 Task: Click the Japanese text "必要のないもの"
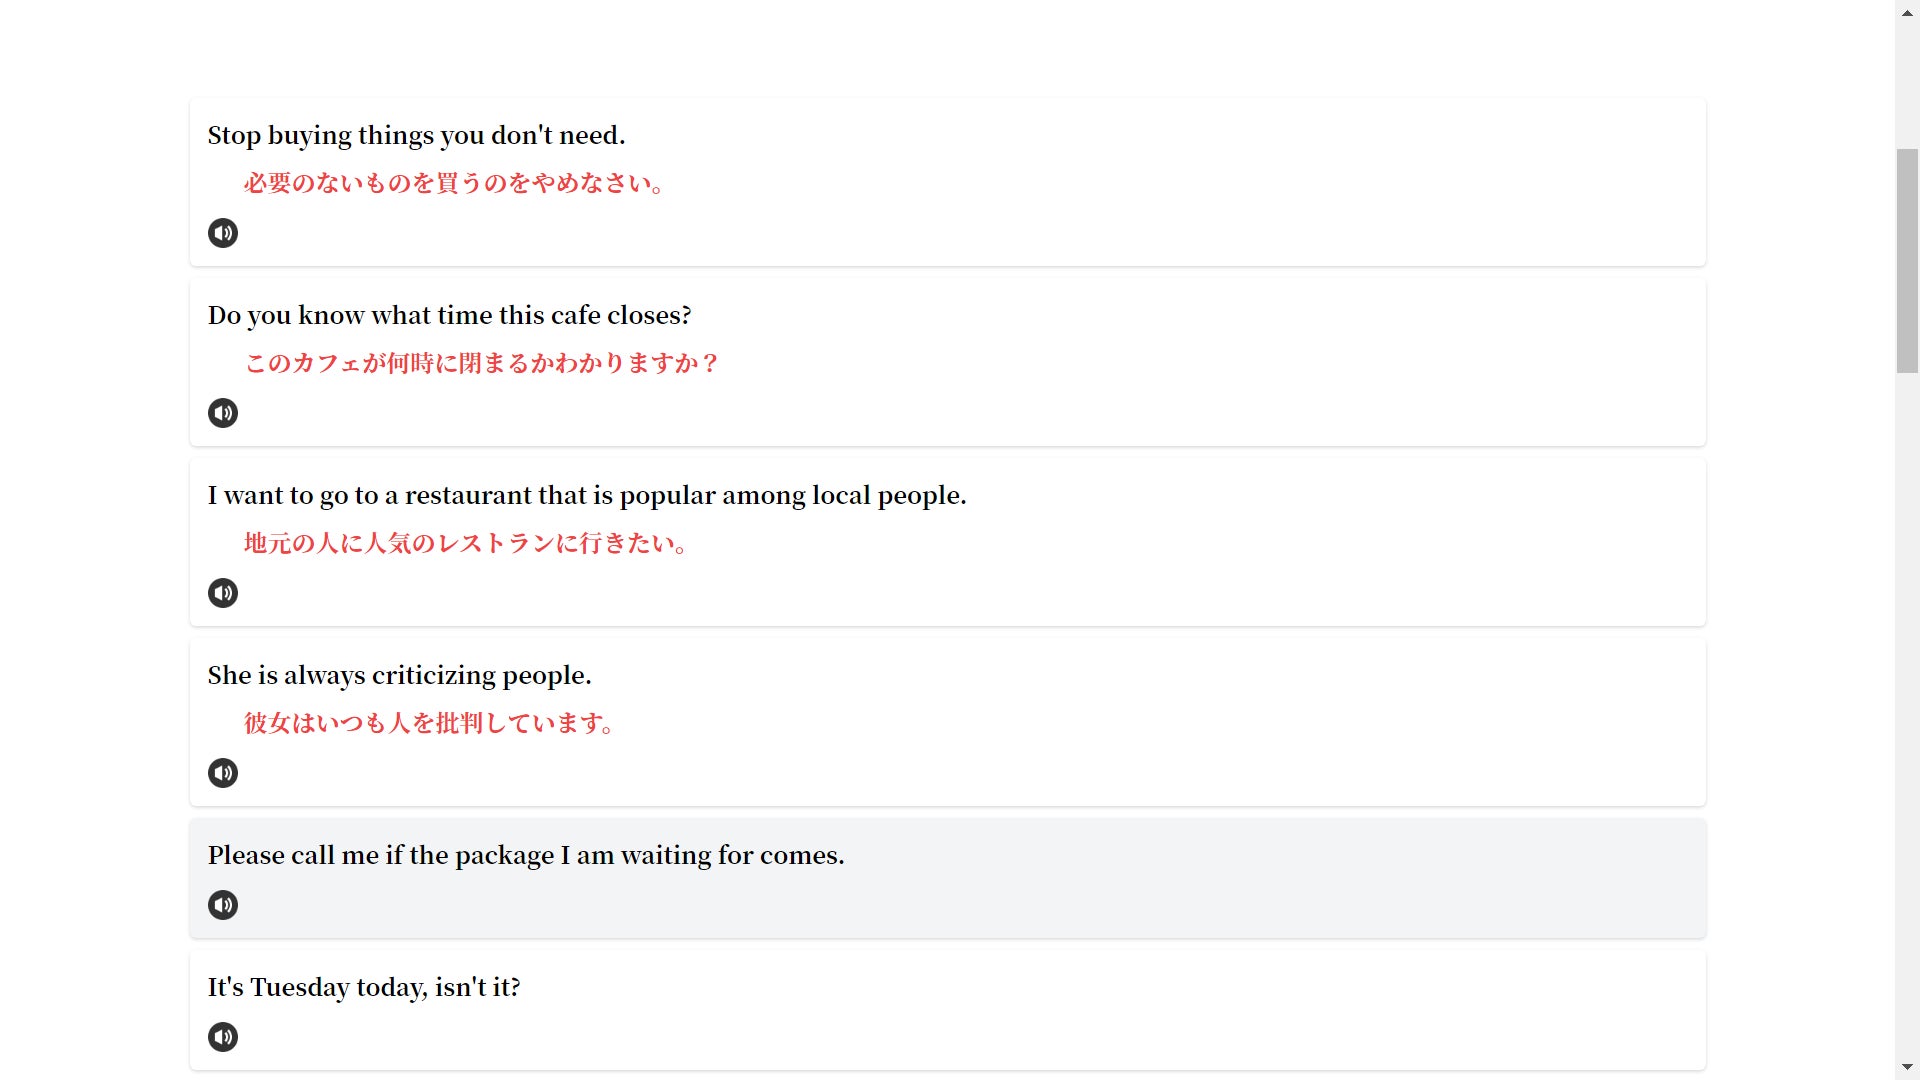pyautogui.click(x=453, y=183)
